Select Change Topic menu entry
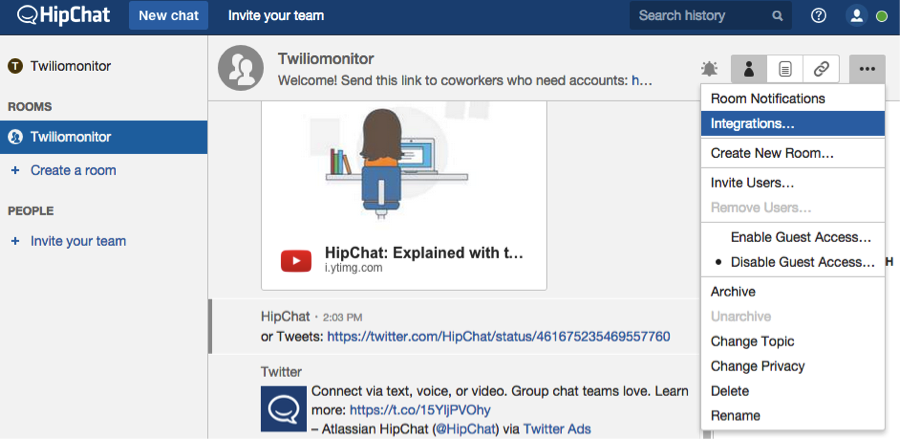 pos(793,341)
